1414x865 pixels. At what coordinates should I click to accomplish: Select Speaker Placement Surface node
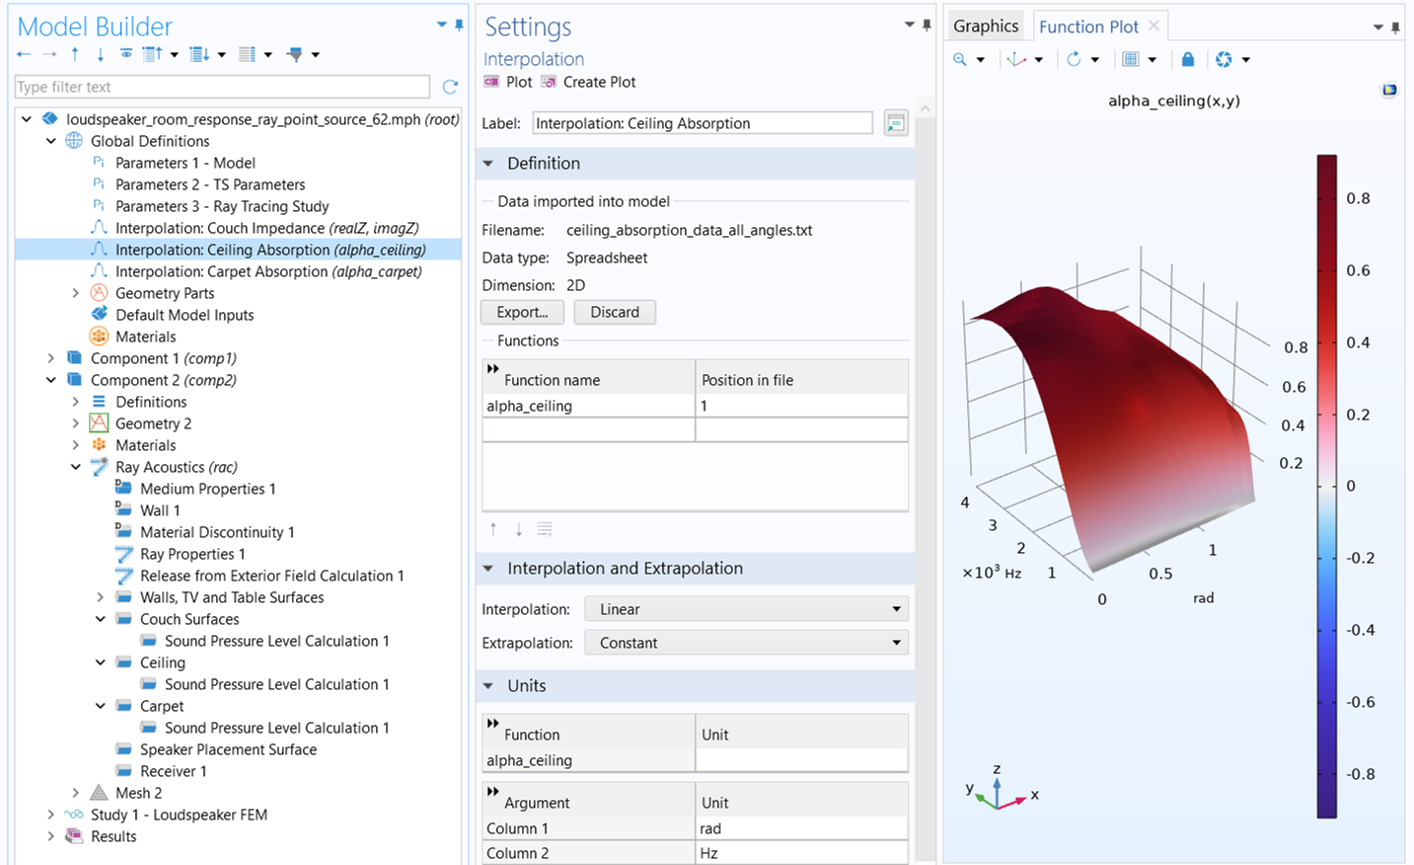tap(228, 749)
